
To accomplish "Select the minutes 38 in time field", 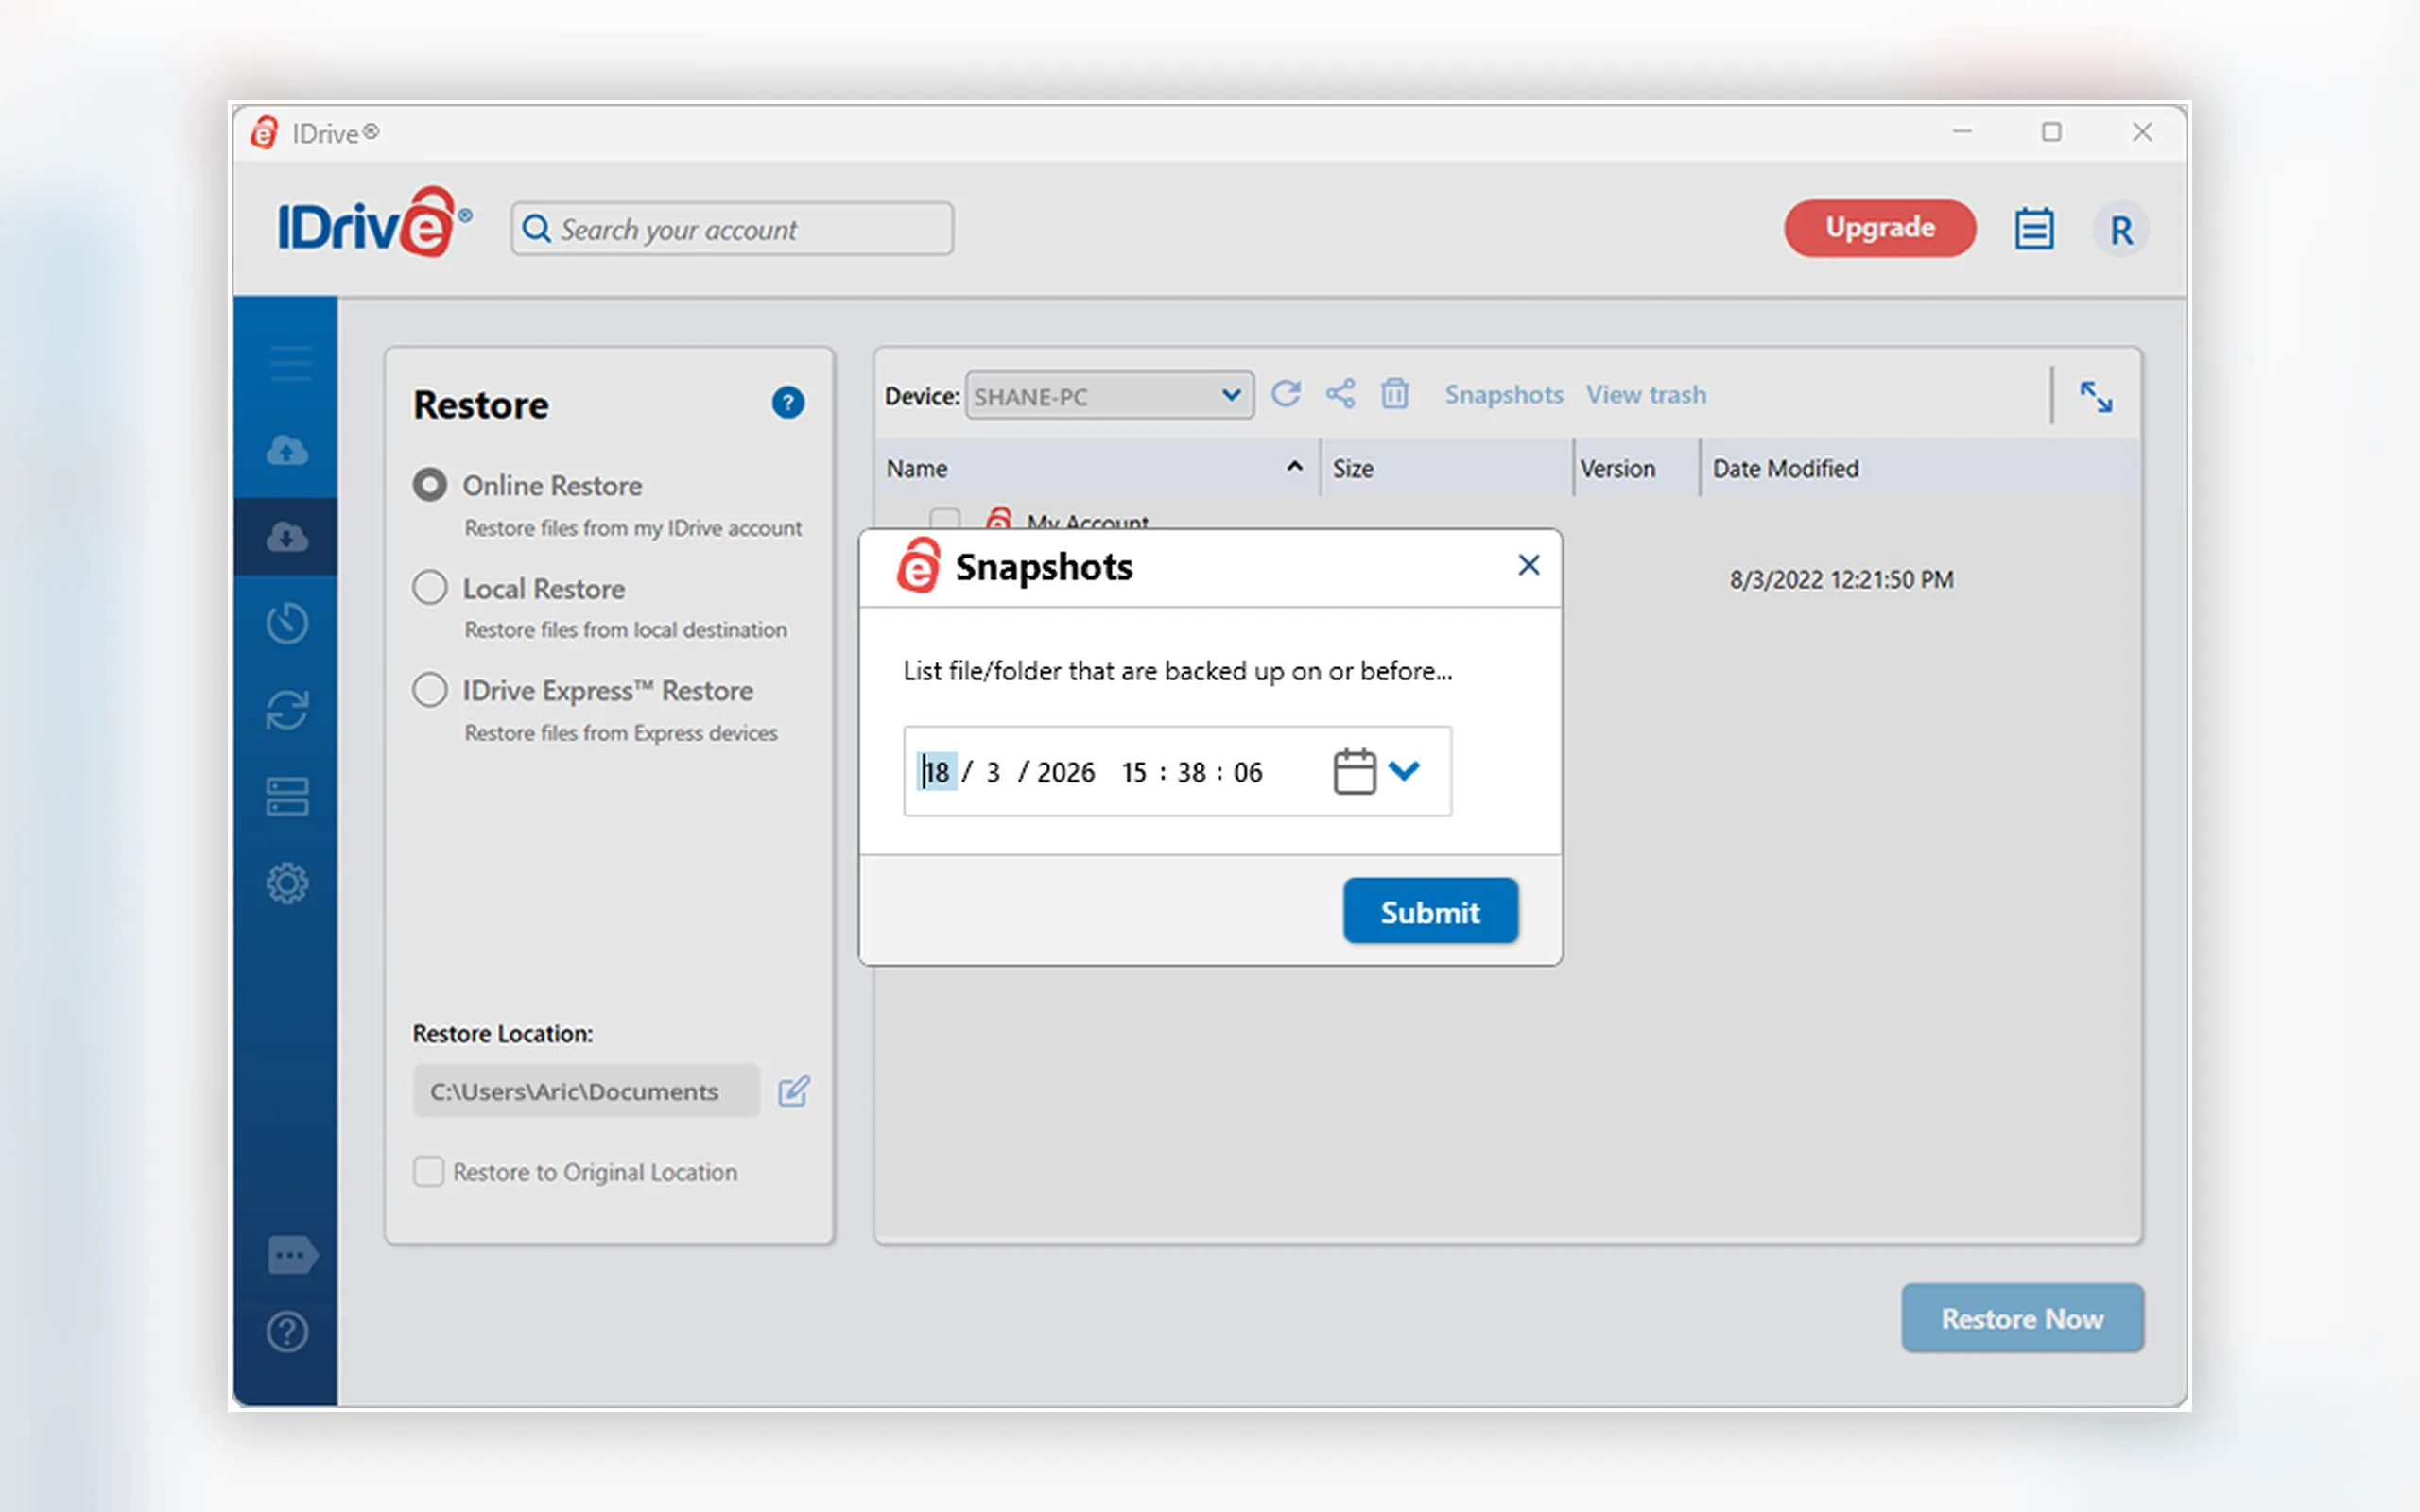I will (1192, 772).
